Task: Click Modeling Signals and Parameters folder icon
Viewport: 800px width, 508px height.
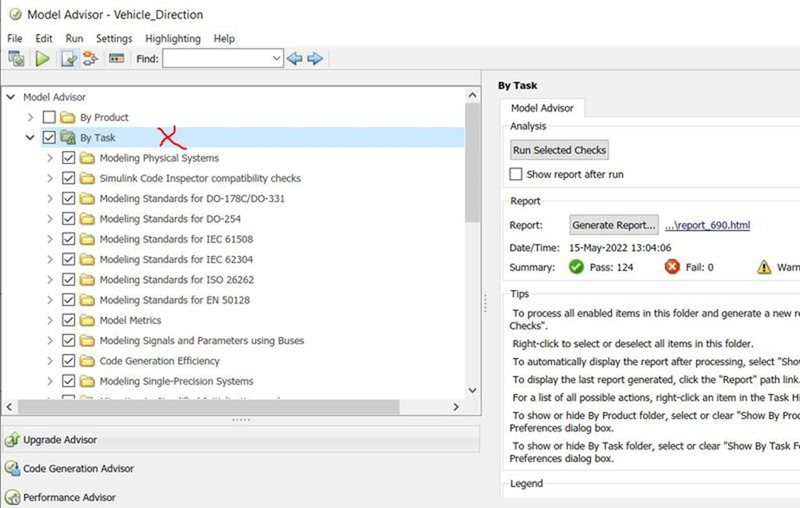Action: tap(87, 341)
